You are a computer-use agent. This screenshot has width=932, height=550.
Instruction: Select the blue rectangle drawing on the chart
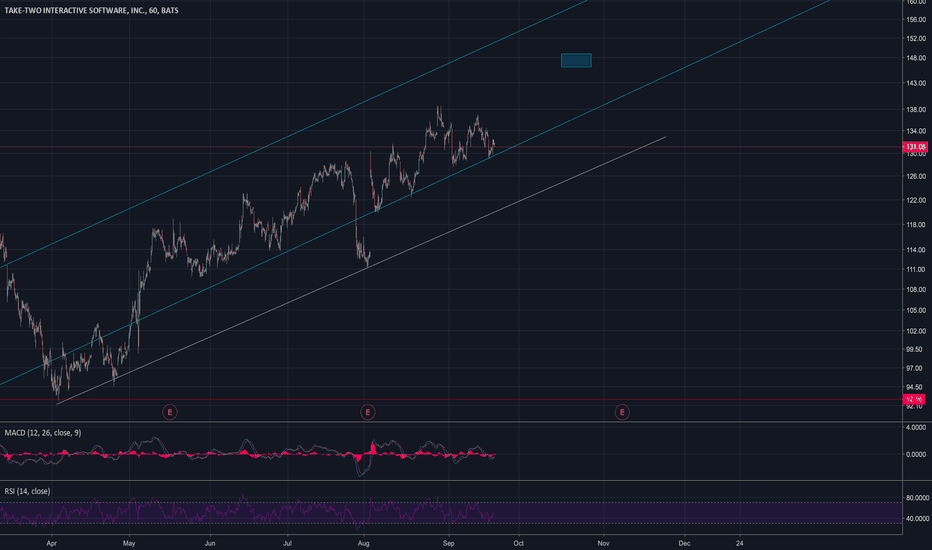click(x=576, y=61)
